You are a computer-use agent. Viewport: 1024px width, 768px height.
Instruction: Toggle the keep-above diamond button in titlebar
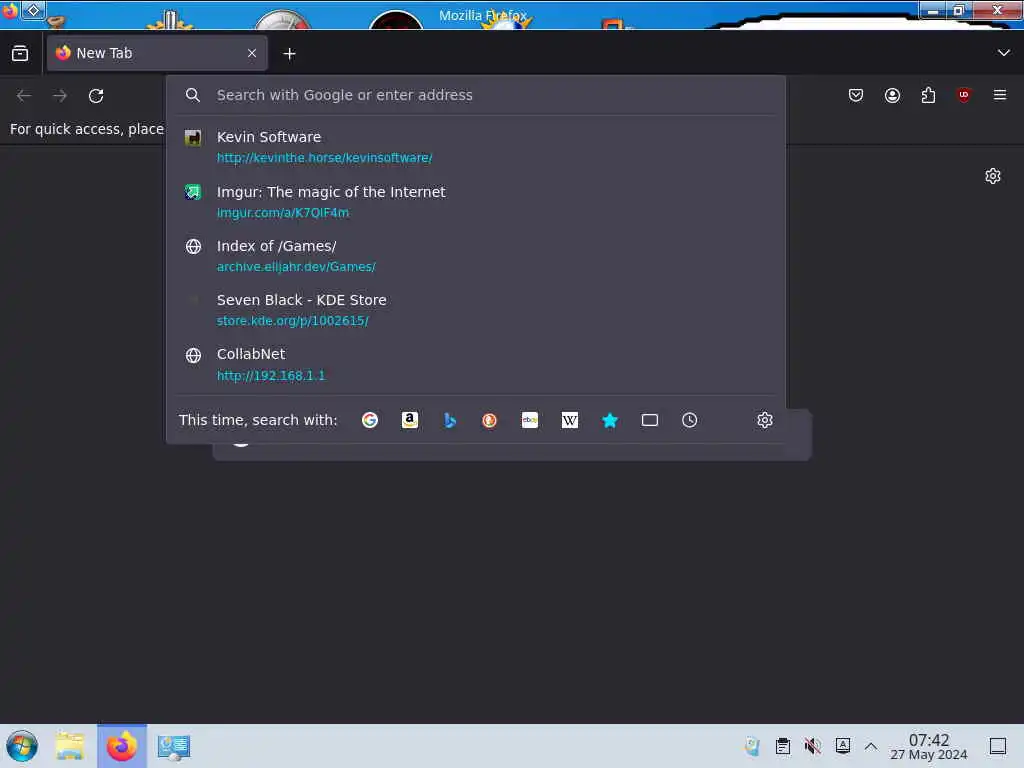click(x=33, y=10)
